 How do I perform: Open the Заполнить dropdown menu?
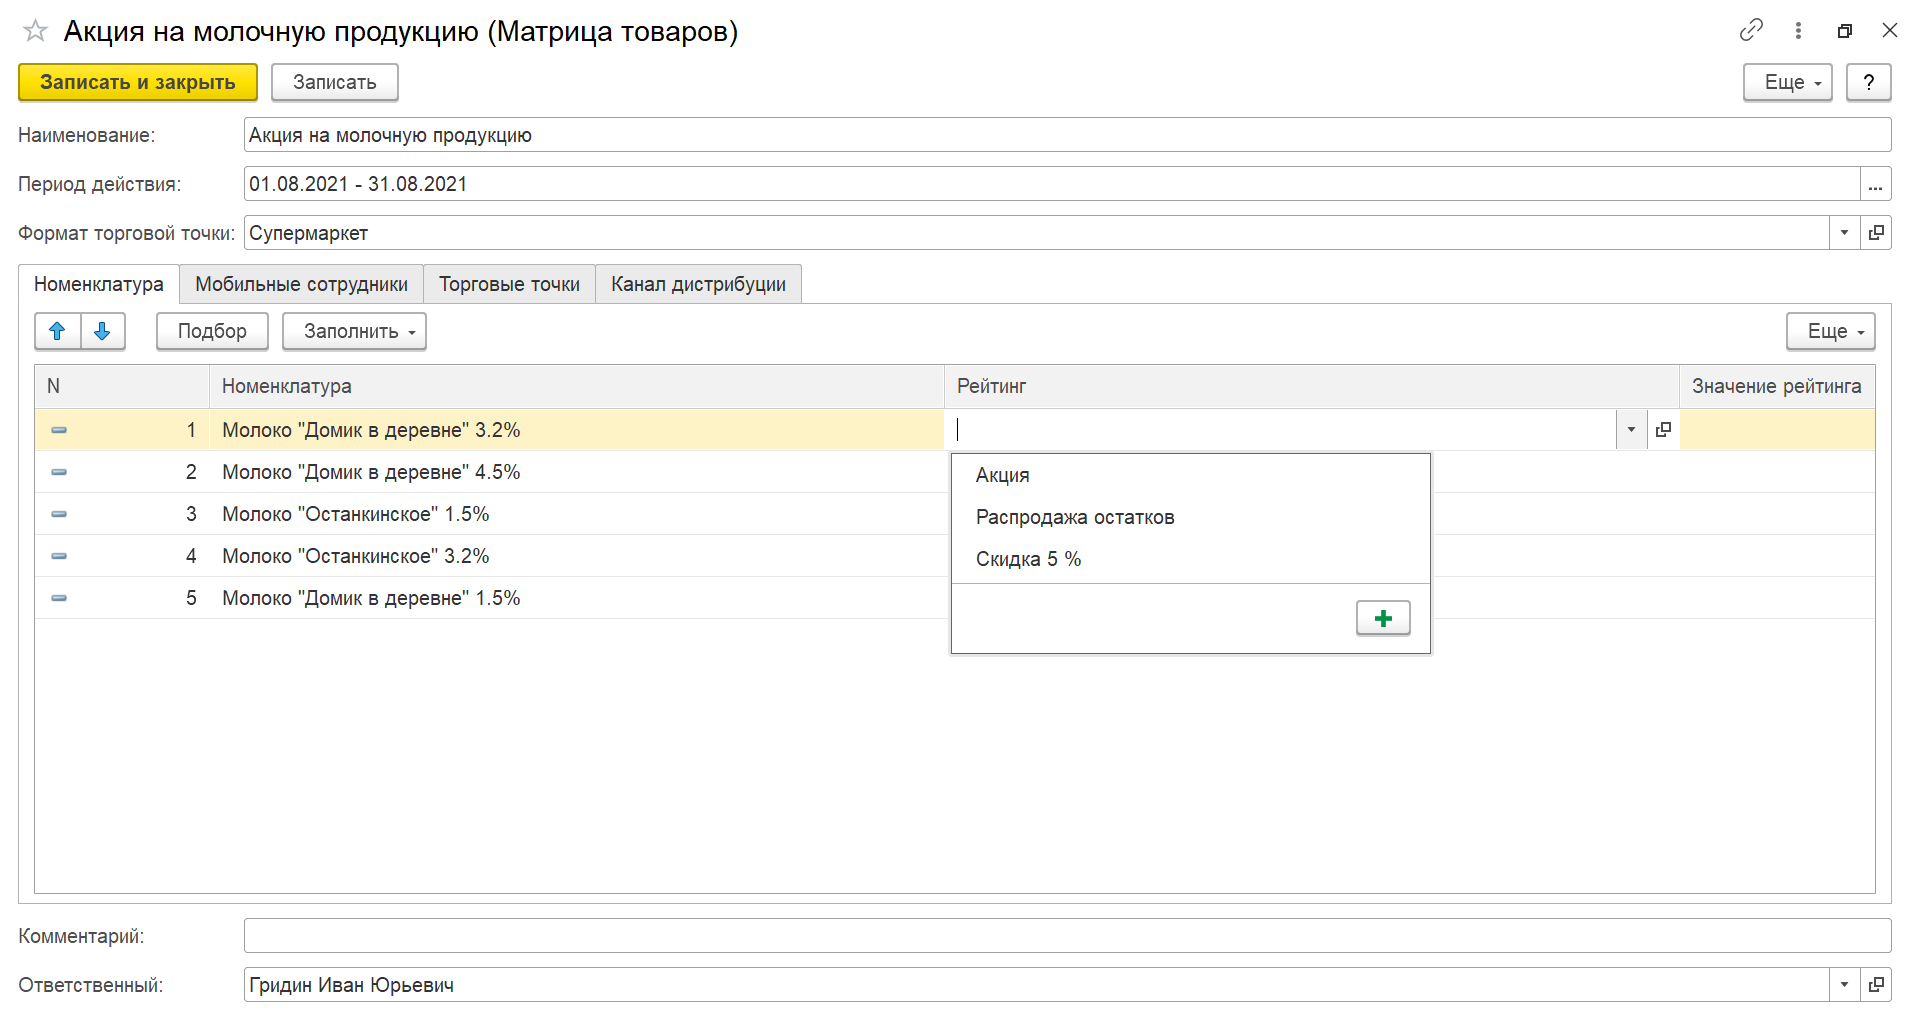(x=354, y=331)
